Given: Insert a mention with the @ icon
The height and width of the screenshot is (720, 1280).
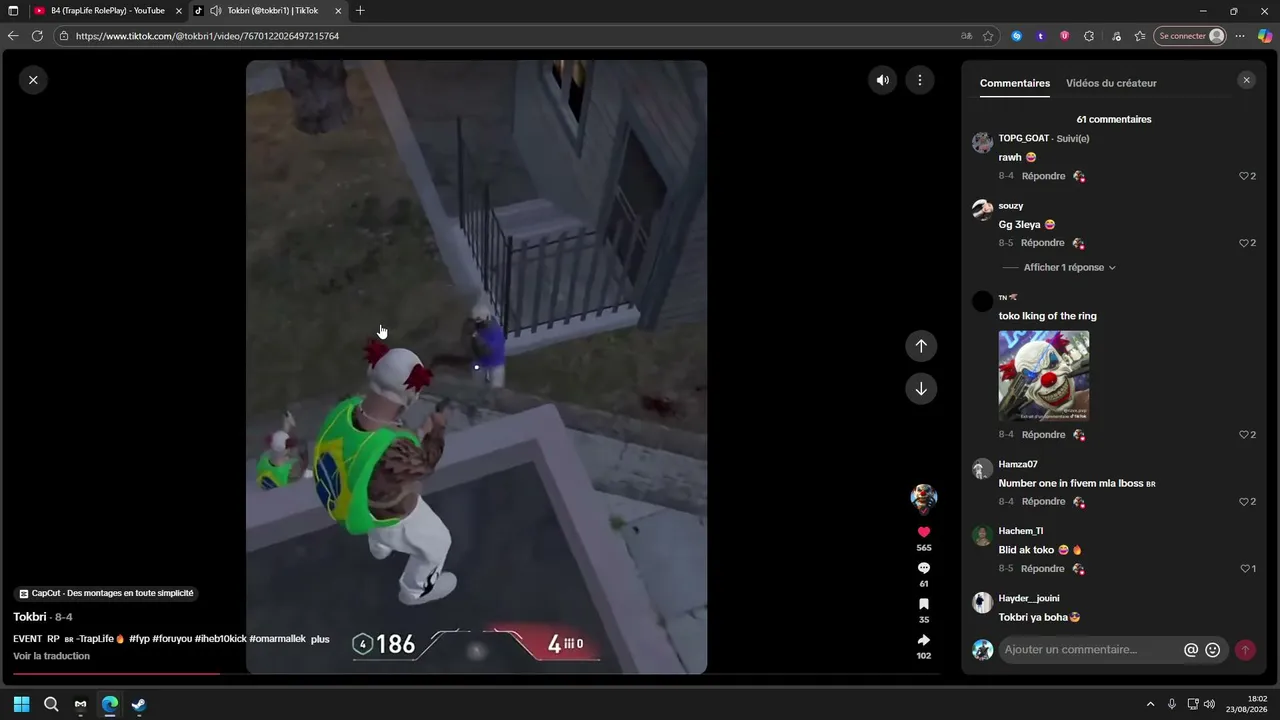Looking at the screenshot, I should tap(1191, 650).
